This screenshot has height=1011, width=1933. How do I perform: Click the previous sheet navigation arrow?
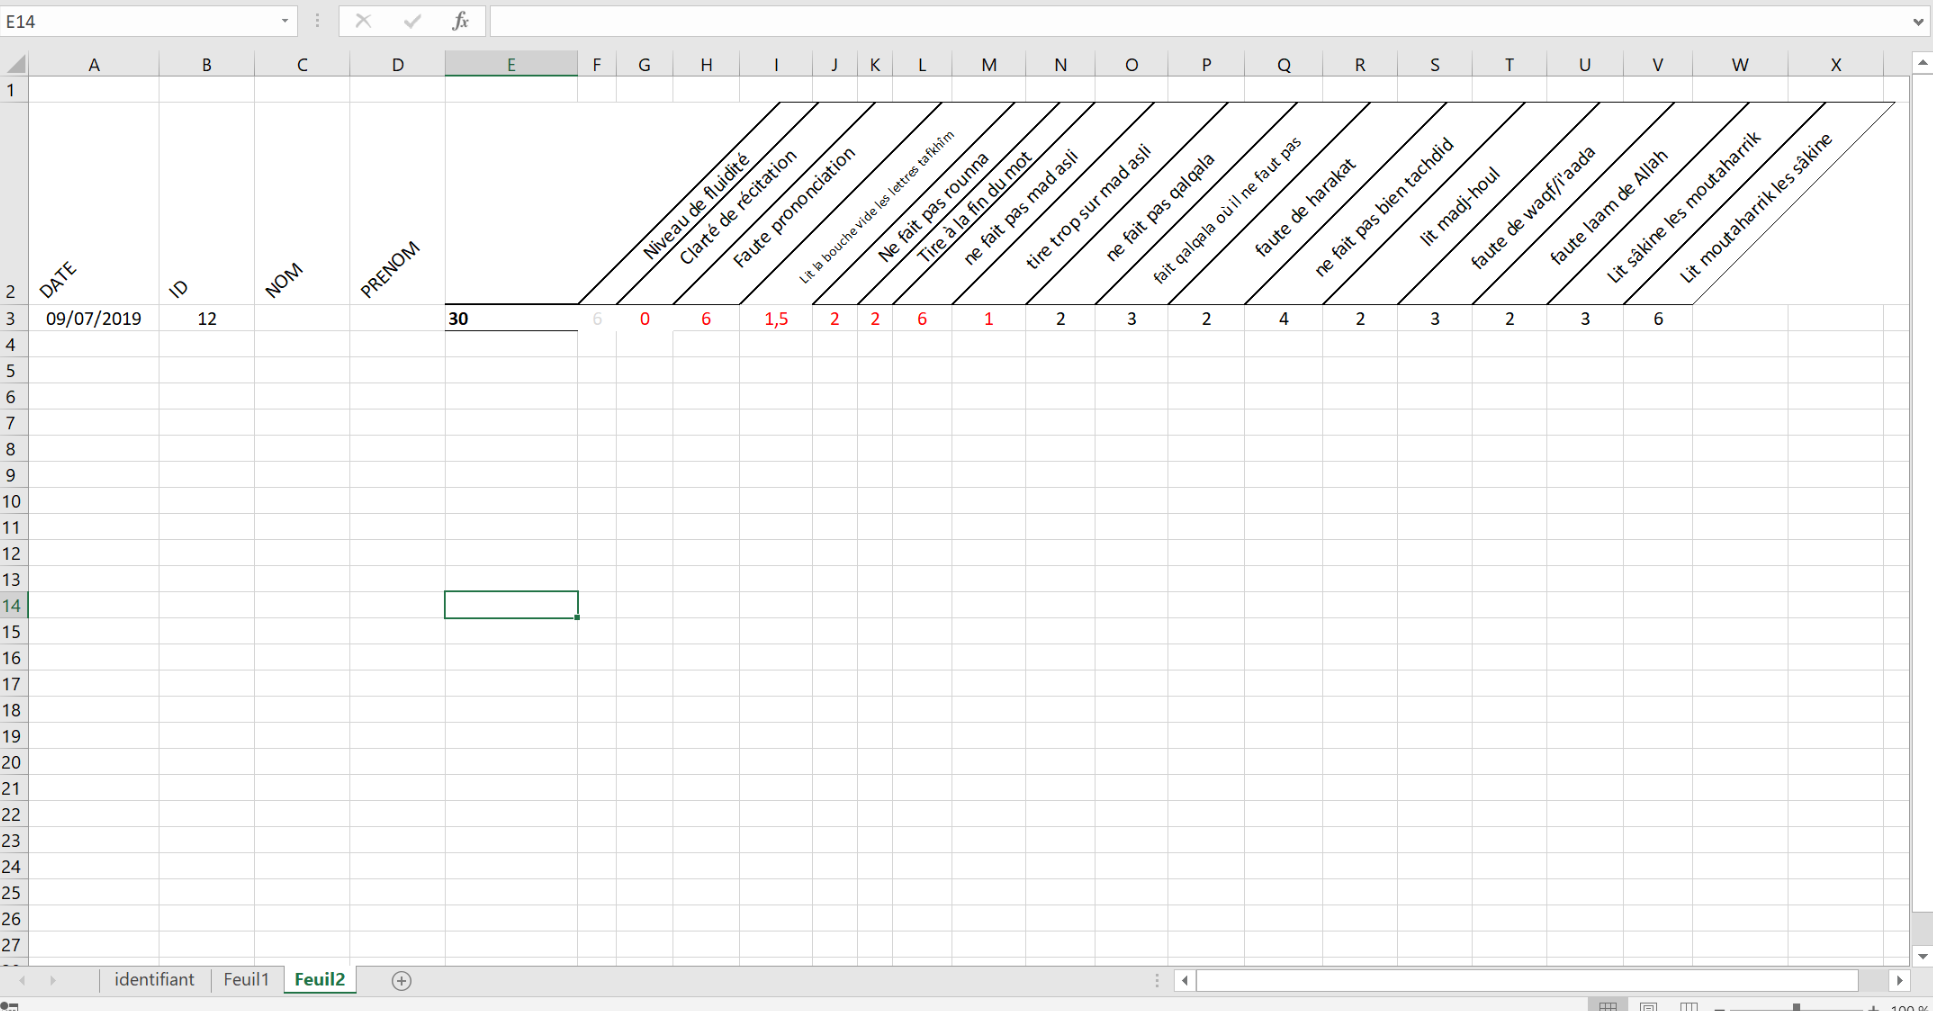(22, 981)
